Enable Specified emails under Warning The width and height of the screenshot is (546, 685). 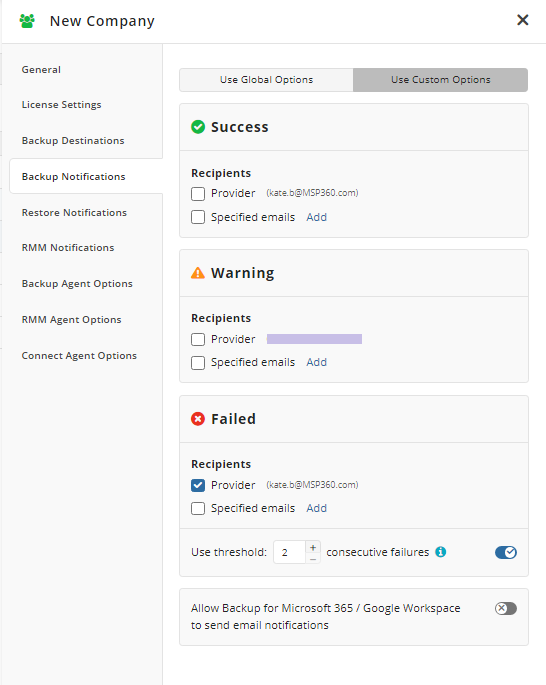point(198,363)
